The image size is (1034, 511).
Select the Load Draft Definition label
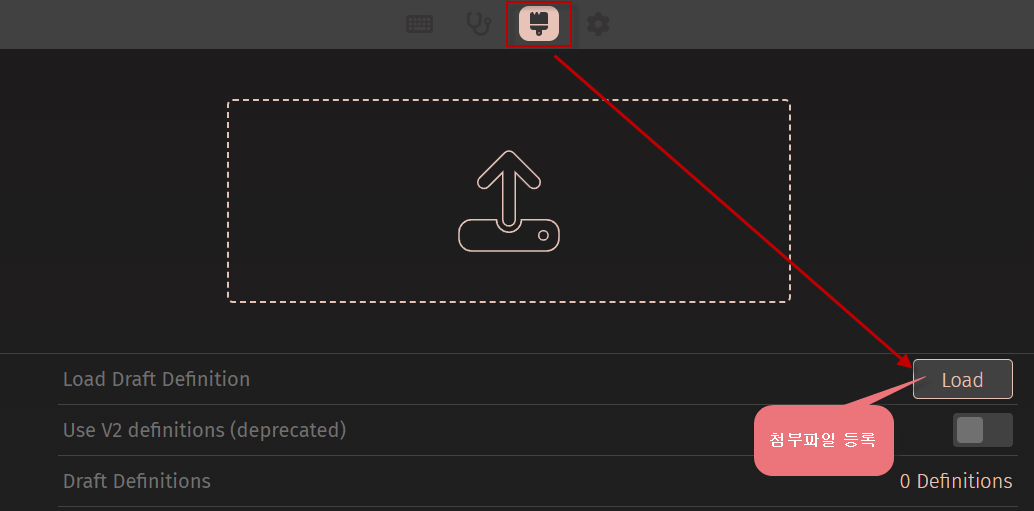[x=156, y=379]
